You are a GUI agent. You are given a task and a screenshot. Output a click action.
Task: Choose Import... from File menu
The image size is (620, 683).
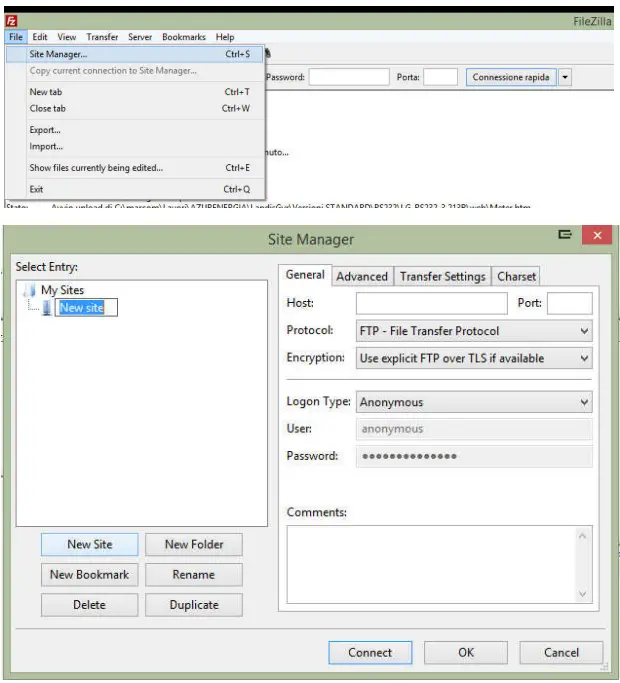(135, 146)
